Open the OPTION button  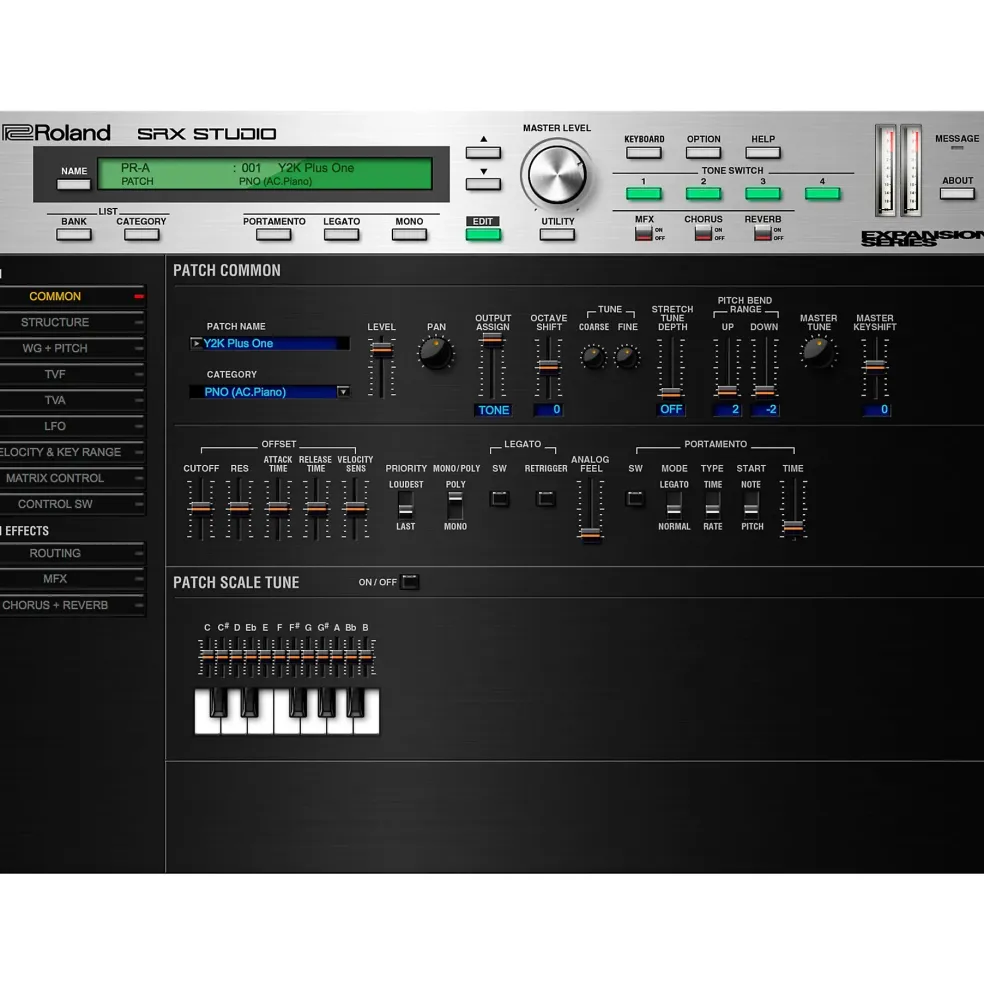coord(703,153)
